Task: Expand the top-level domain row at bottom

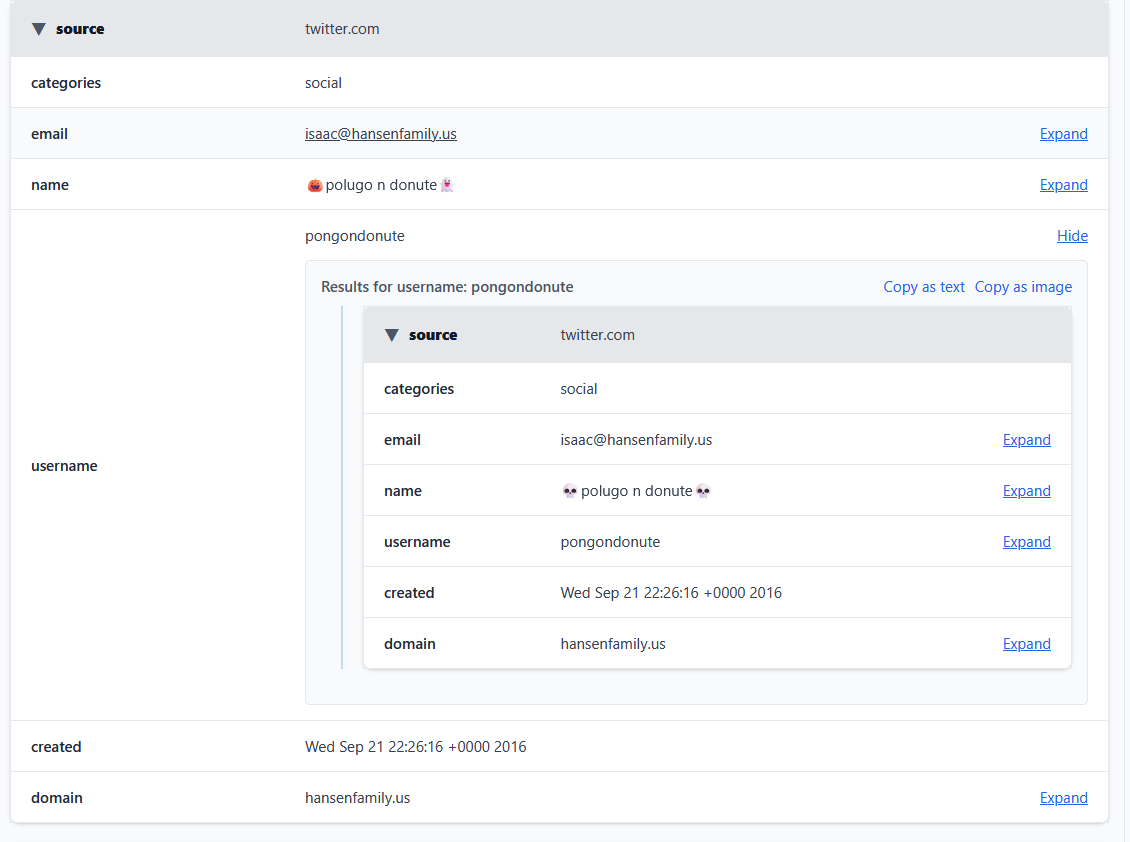Action: click(x=1063, y=798)
